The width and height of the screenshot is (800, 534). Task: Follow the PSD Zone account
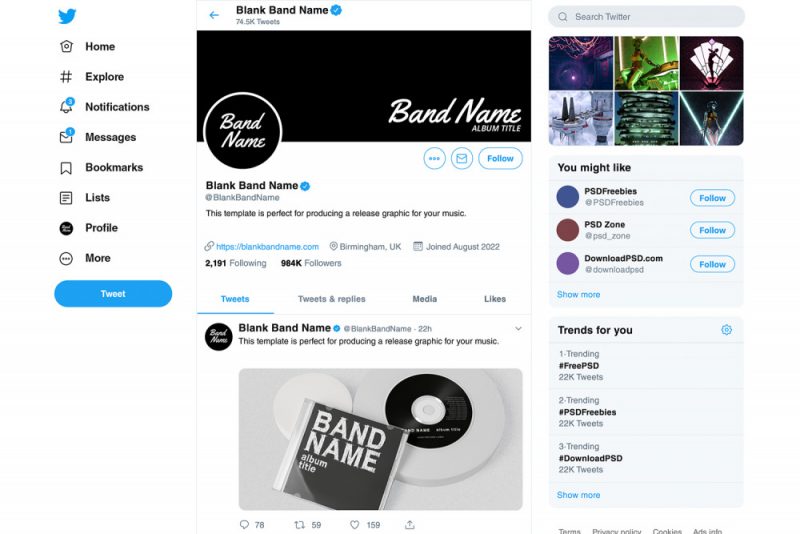pyautogui.click(x=712, y=230)
